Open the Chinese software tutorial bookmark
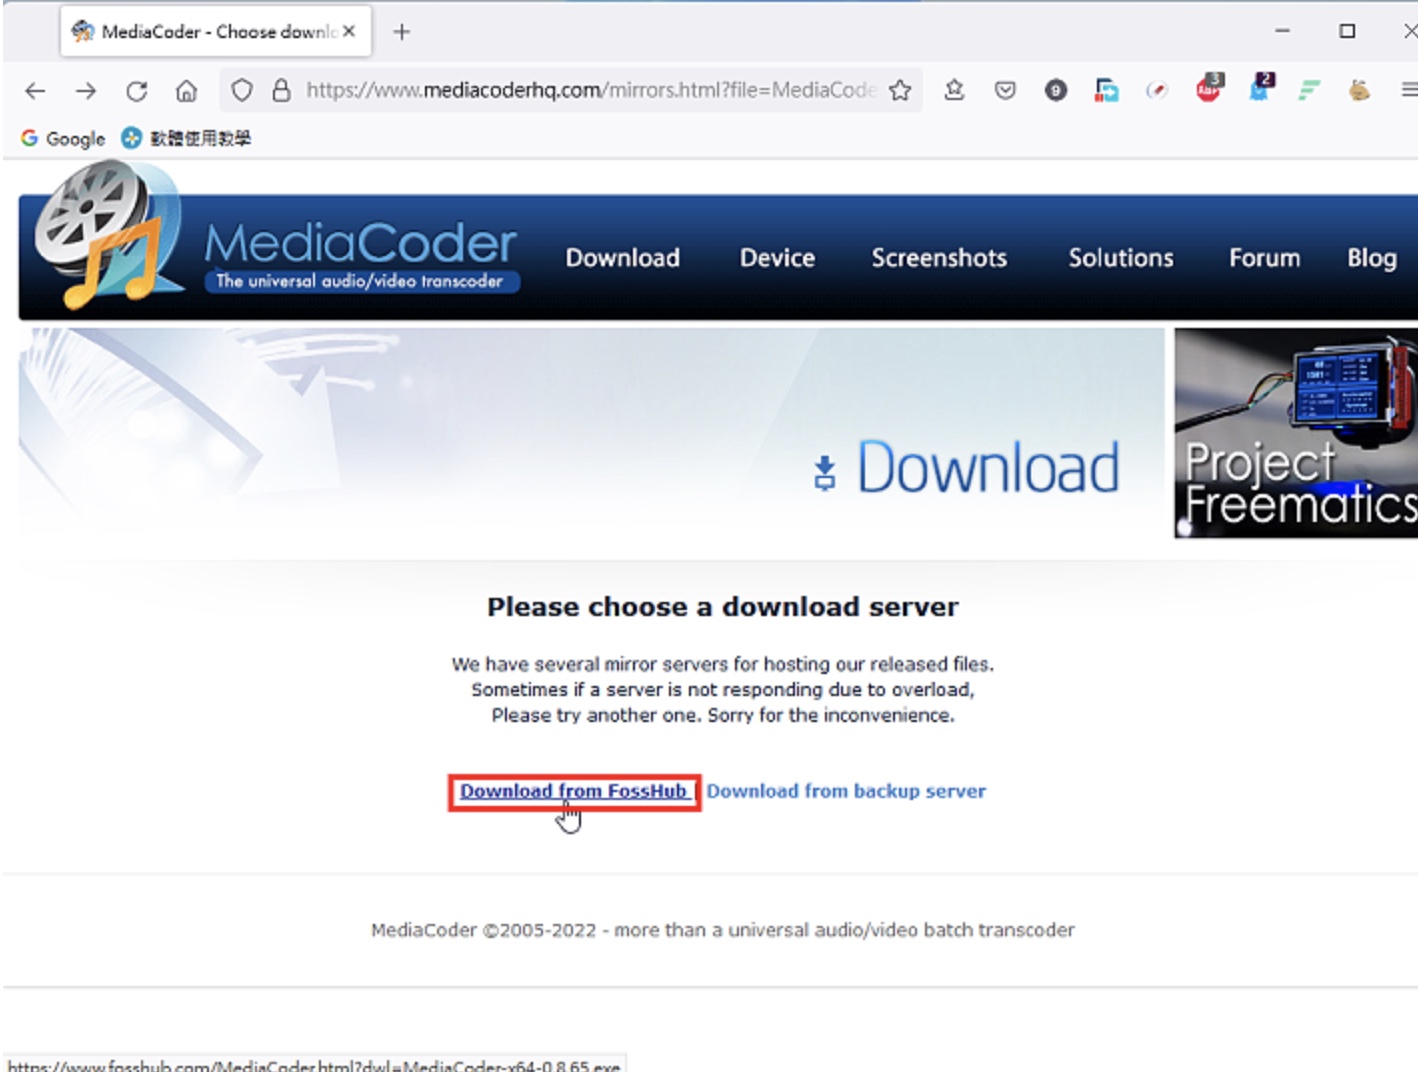 (x=186, y=138)
